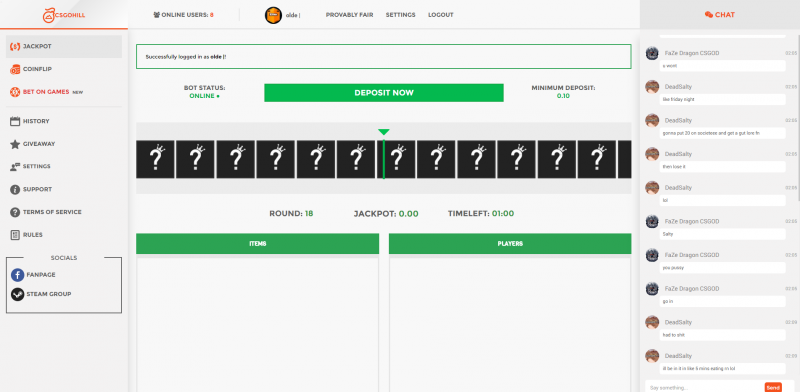
Task: Click Logout in the top navigation
Action: click(441, 15)
